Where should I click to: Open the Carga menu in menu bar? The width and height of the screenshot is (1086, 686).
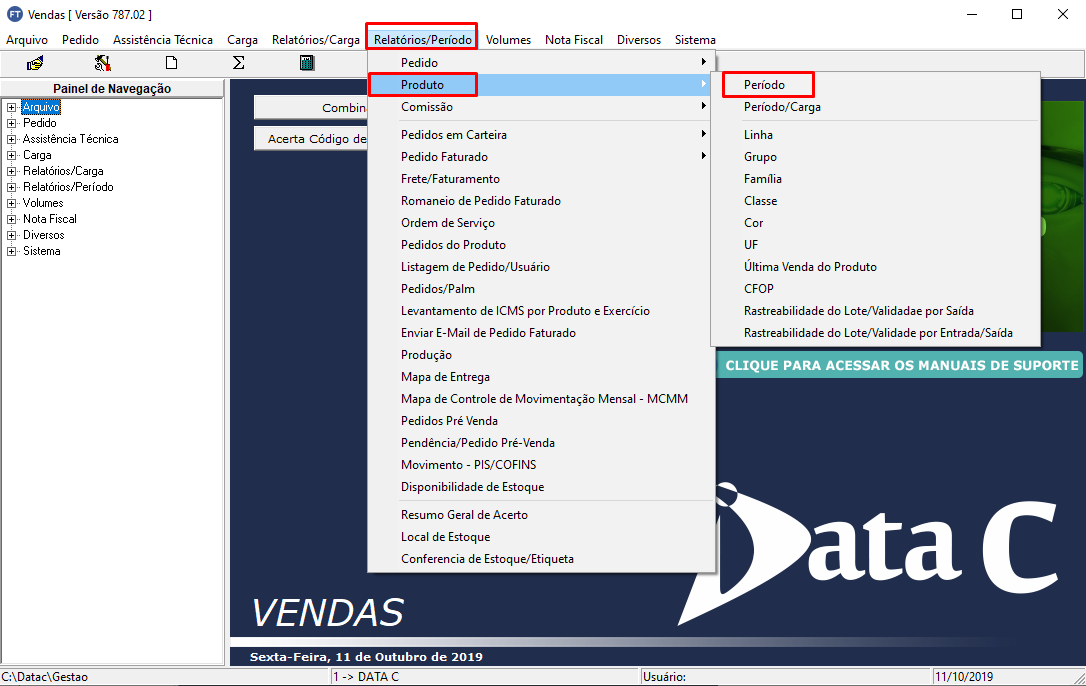[x=242, y=39]
